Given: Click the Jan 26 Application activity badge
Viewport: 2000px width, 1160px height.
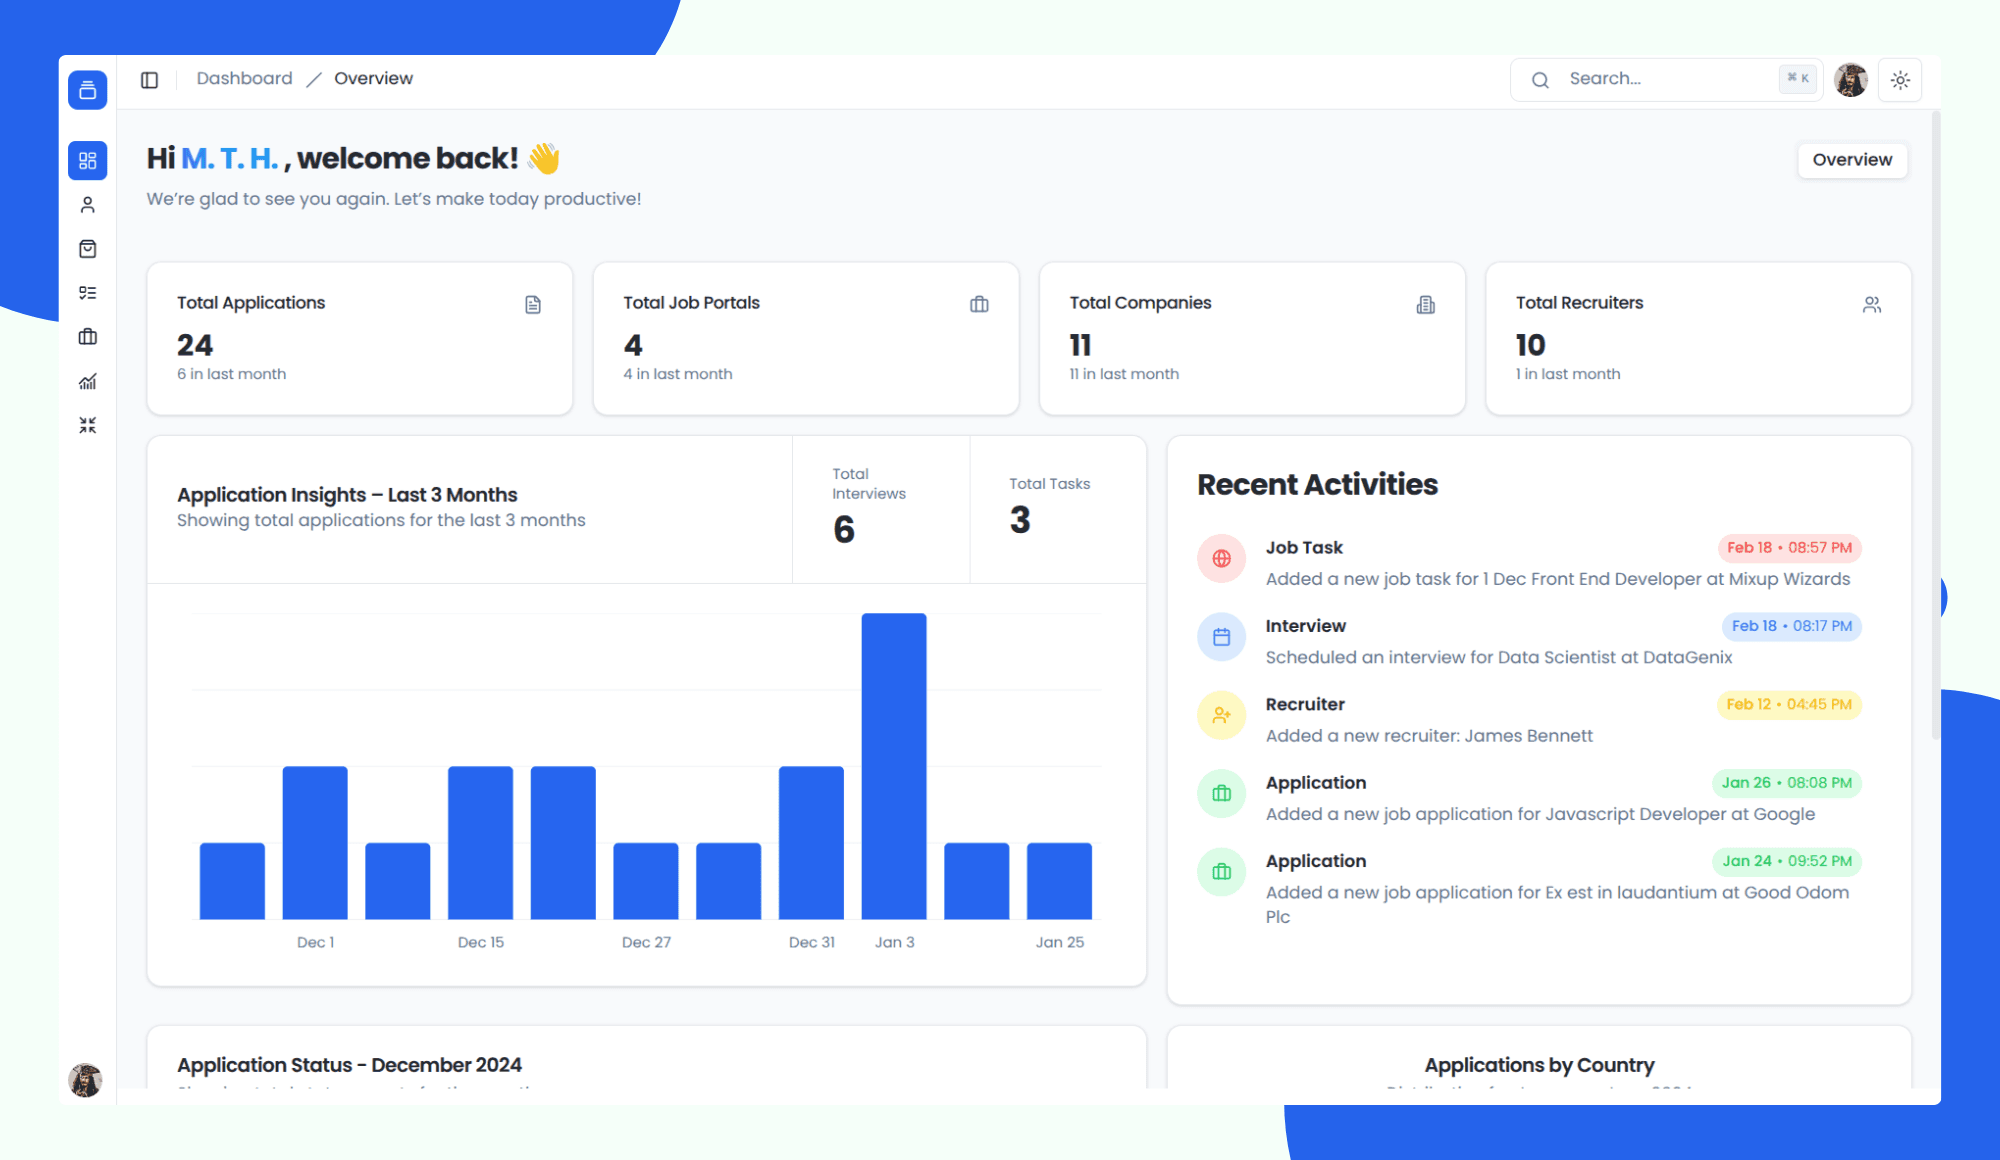Looking at the screenshot, I should (x=1788, y=783).
